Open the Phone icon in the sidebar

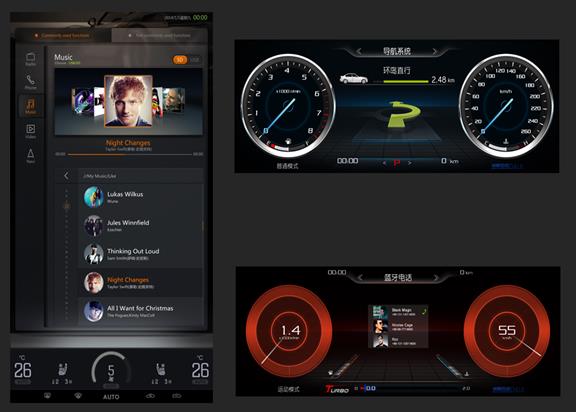30,82
